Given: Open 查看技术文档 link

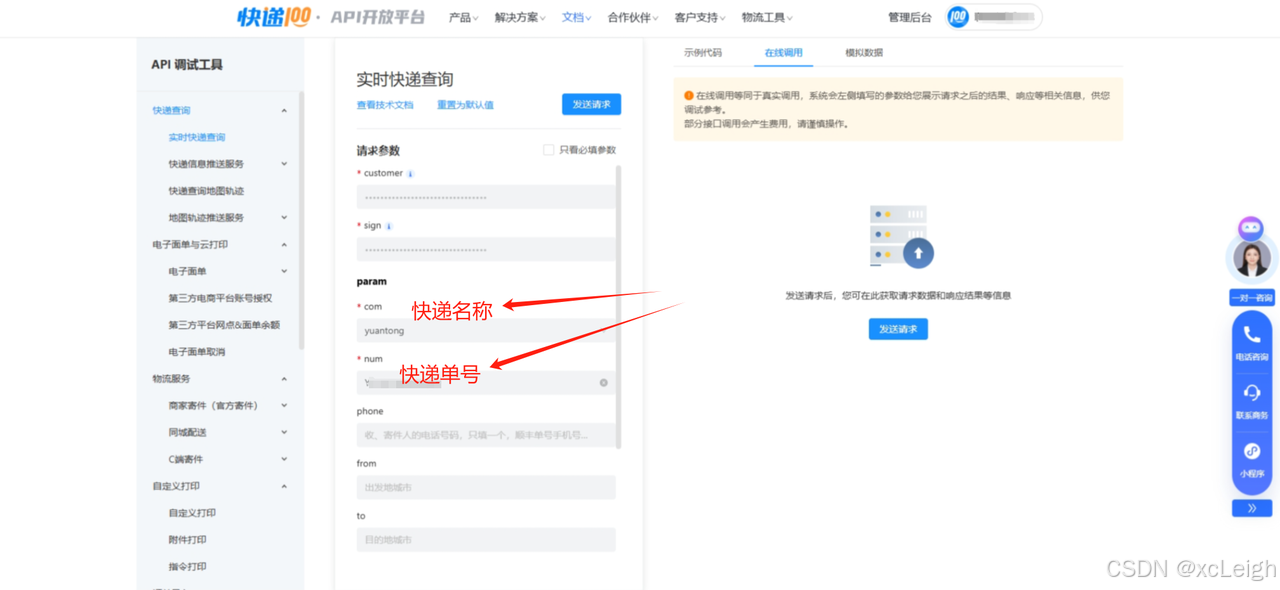Looking at the screenshot, I should pyautogui.click(x=385, y=105).
